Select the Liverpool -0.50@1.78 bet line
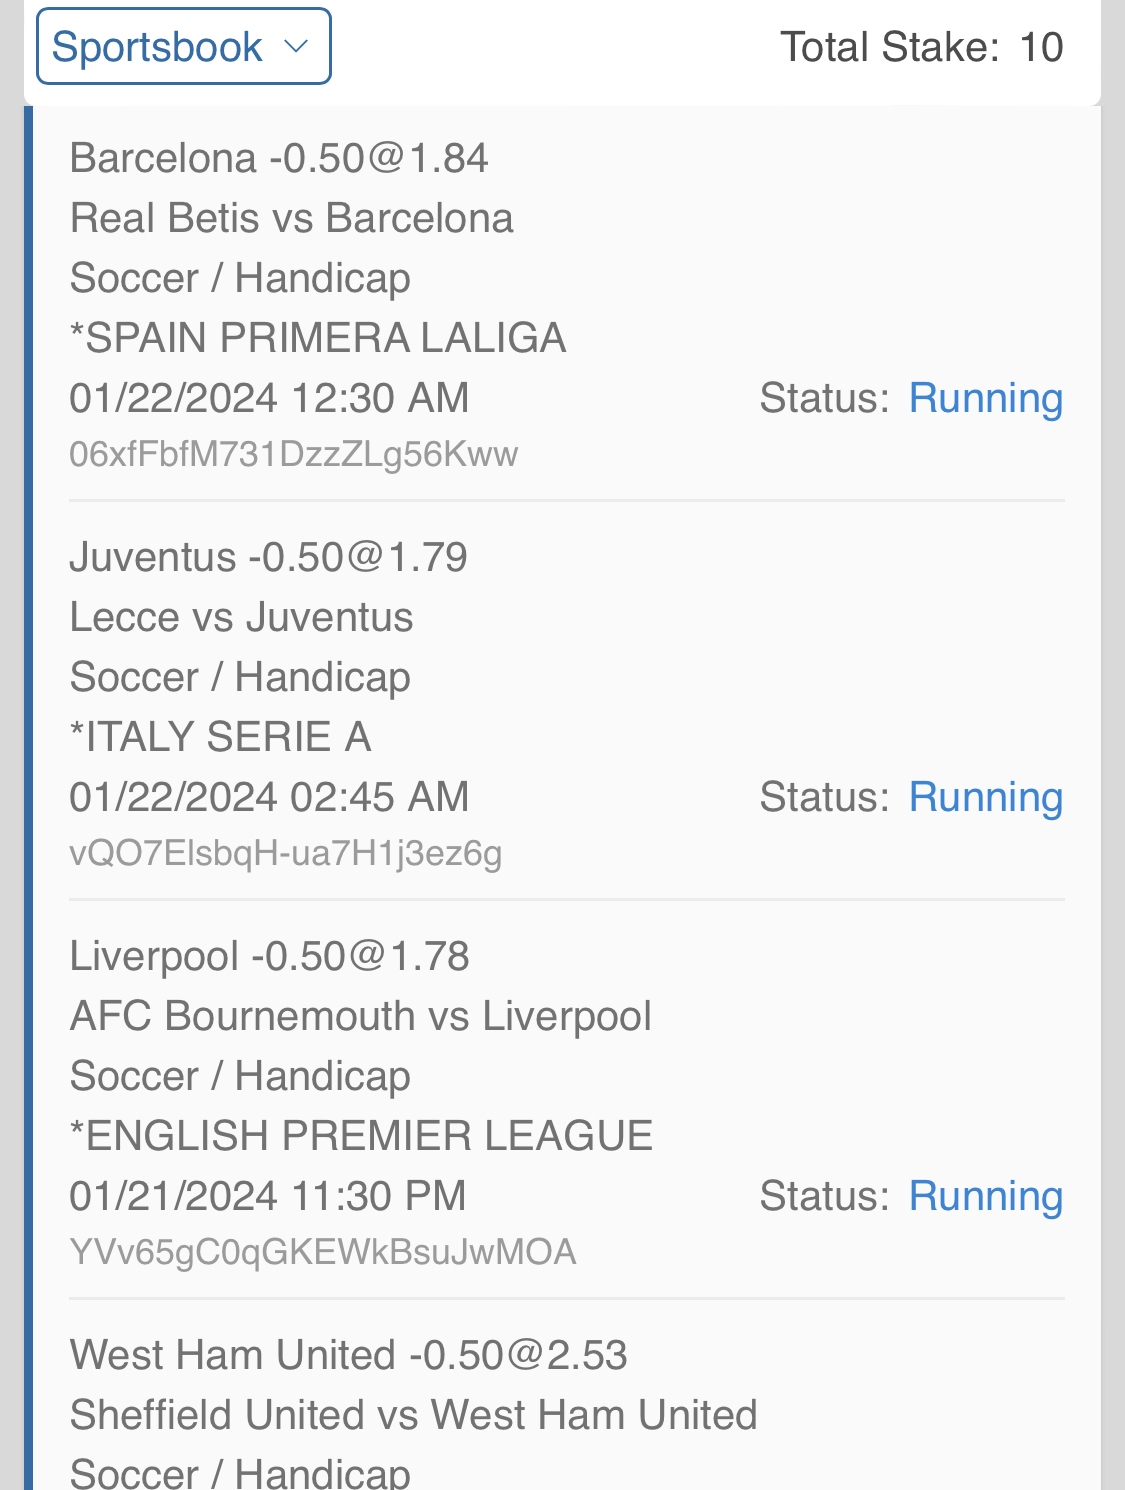The height and width of the screenshot is (1490, 1125). [269, 956]
